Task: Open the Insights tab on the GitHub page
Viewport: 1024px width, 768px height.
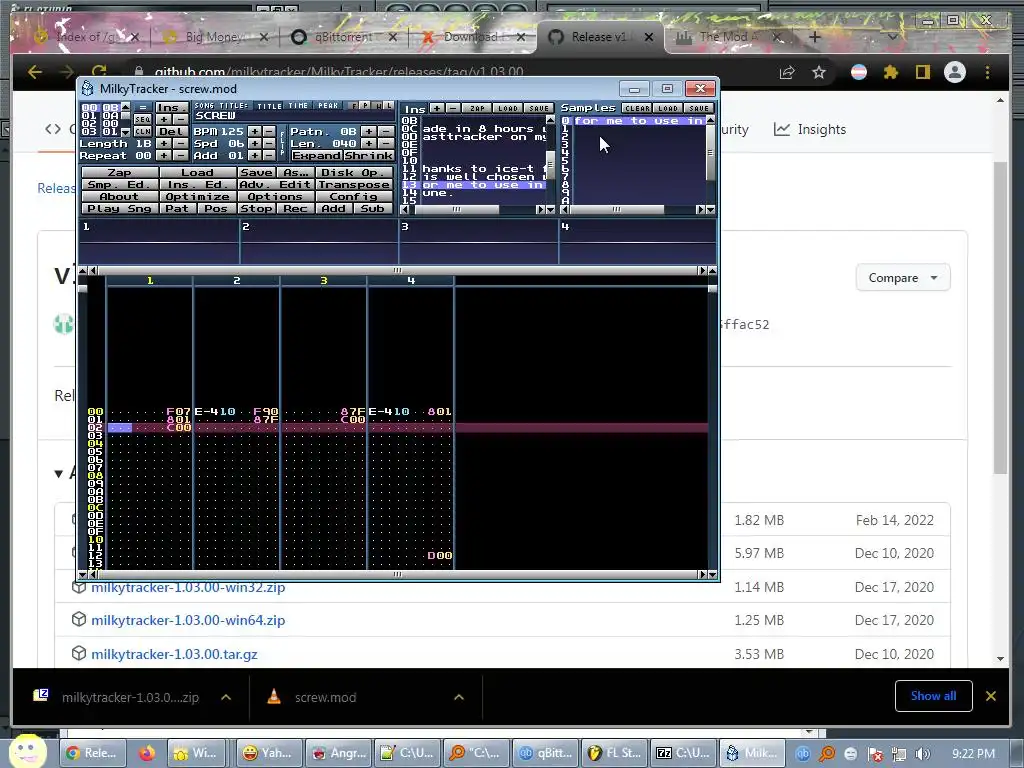Action: [x=810, y=129]
